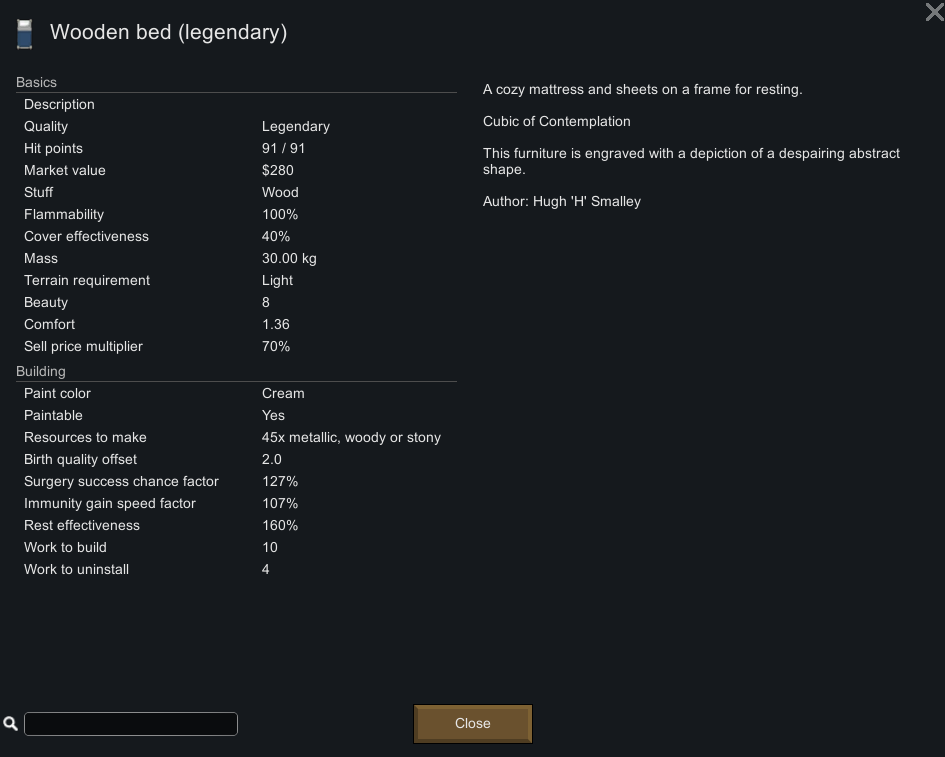Focus the search text field
Screen dimensions: 945x757
(131, 723)
